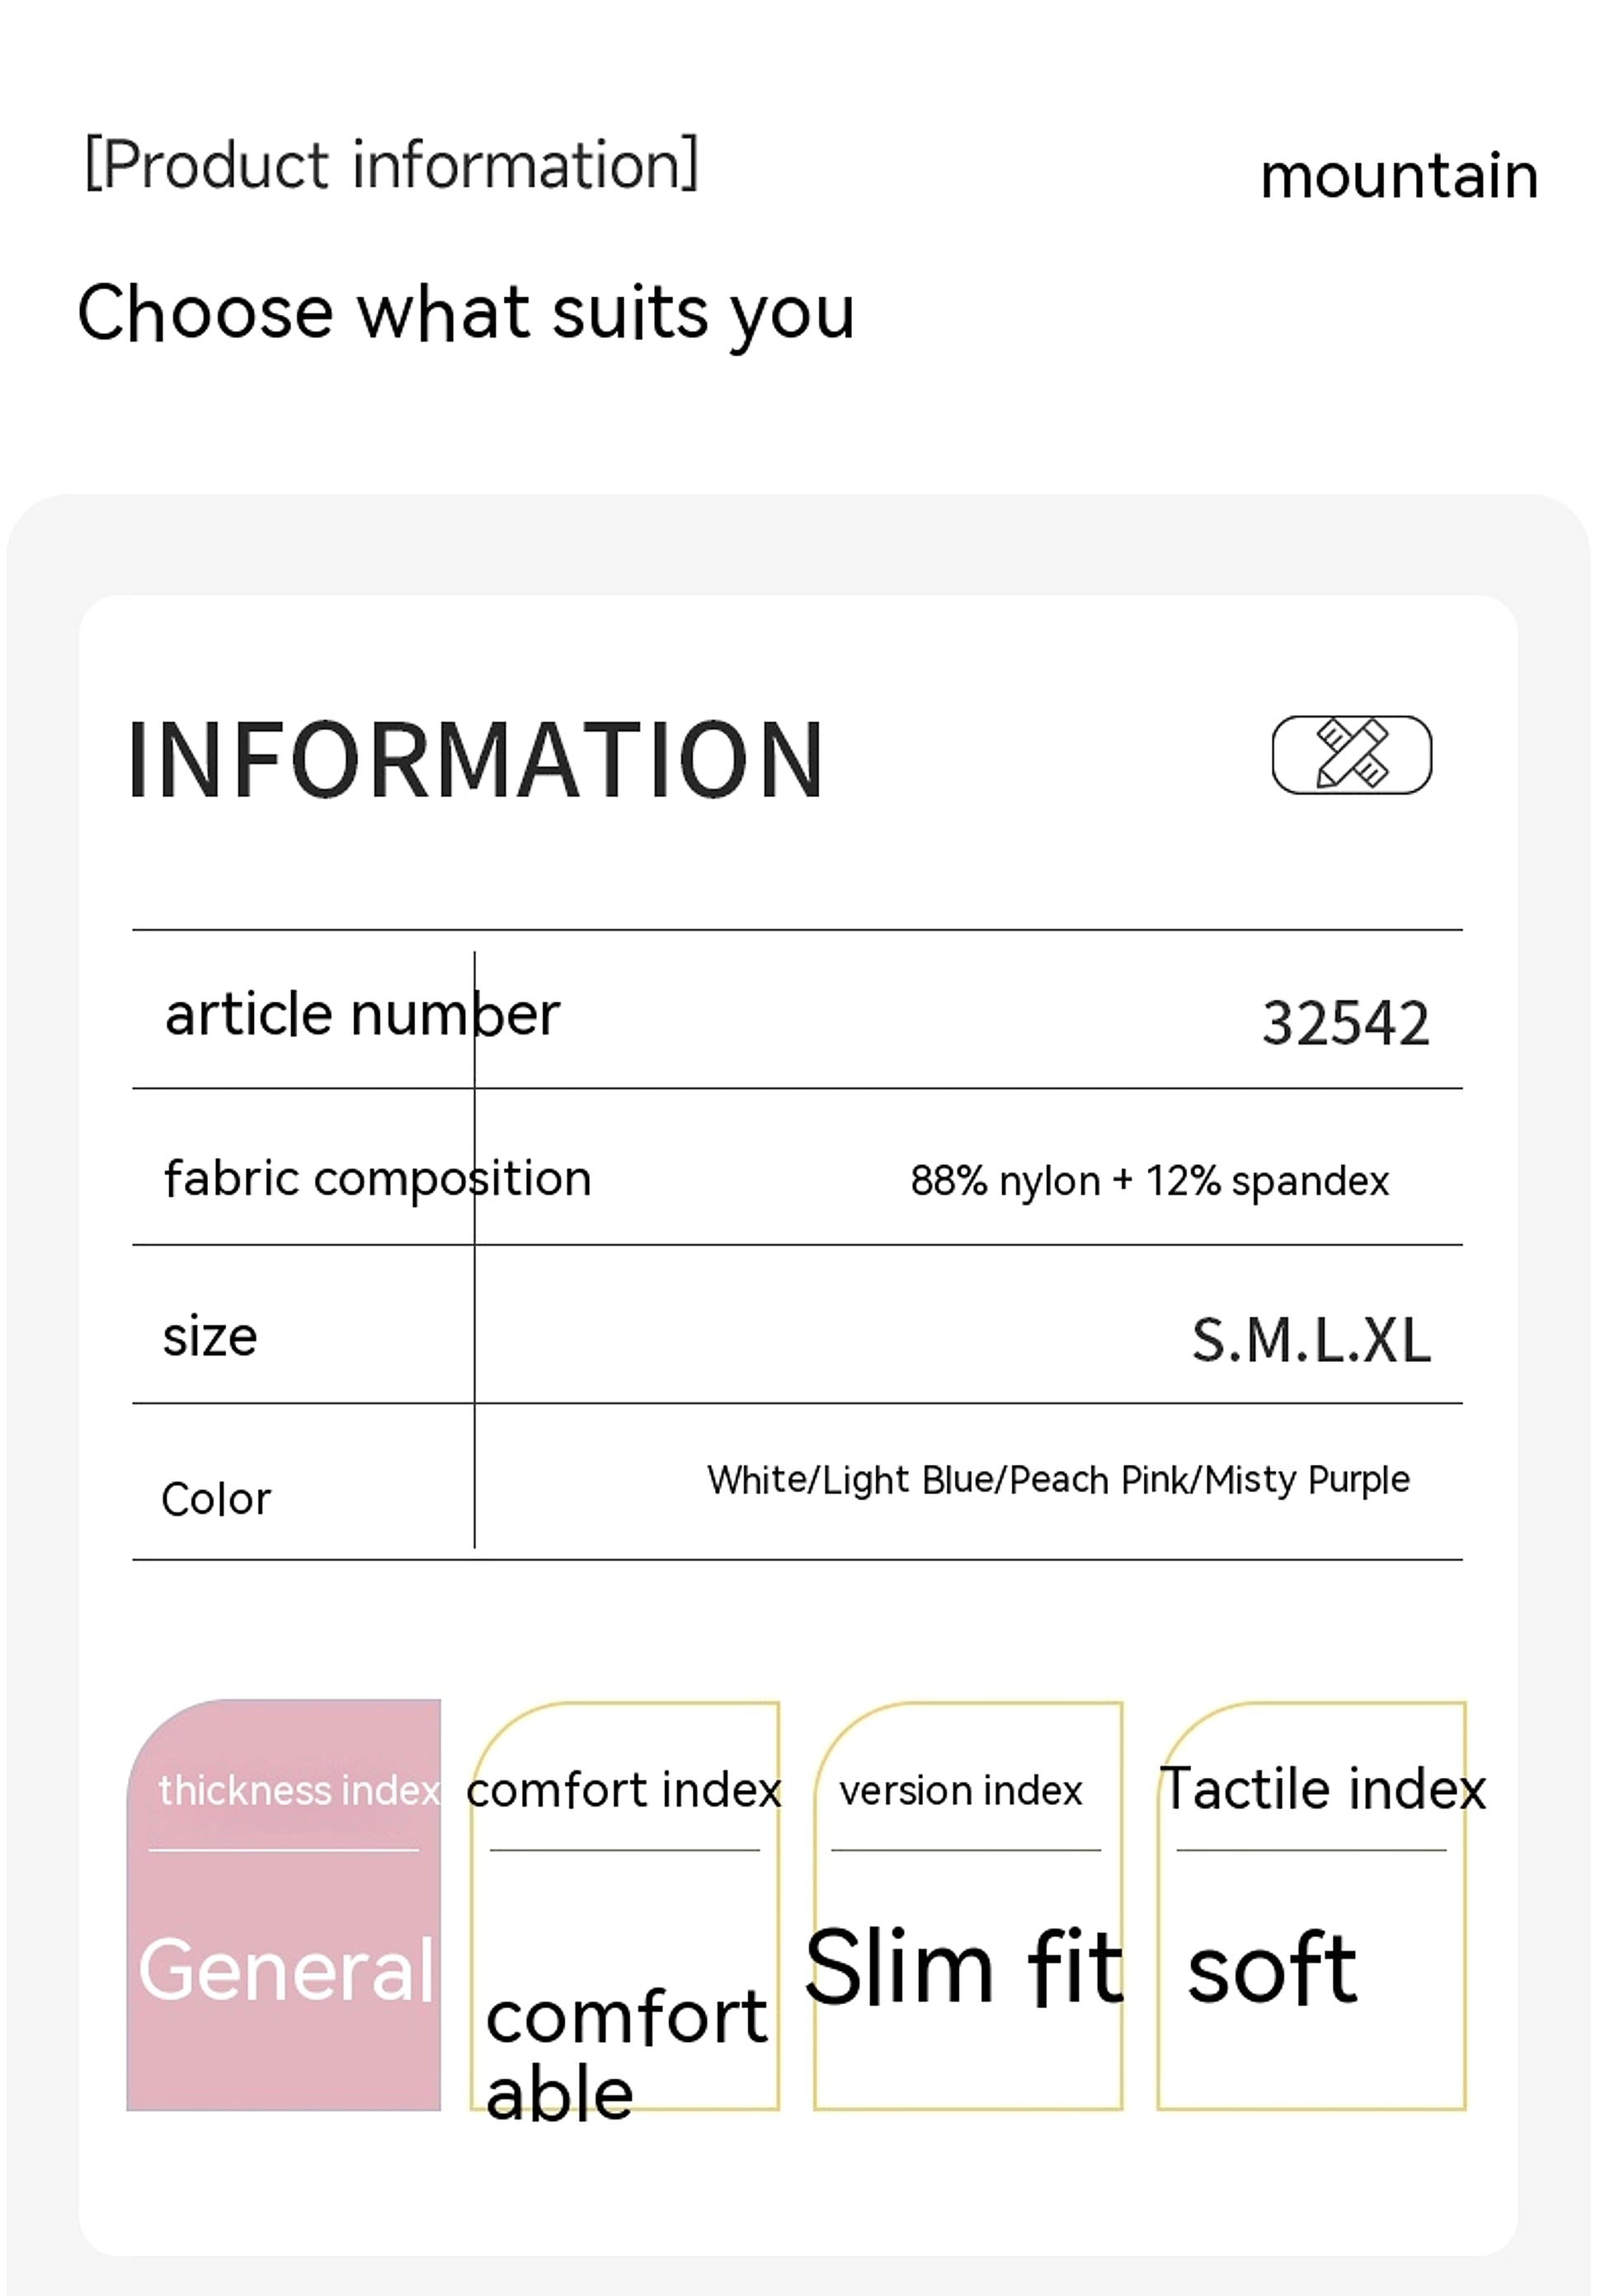Click the General thickness value
The image size is (1605, 2296).
287,1969
